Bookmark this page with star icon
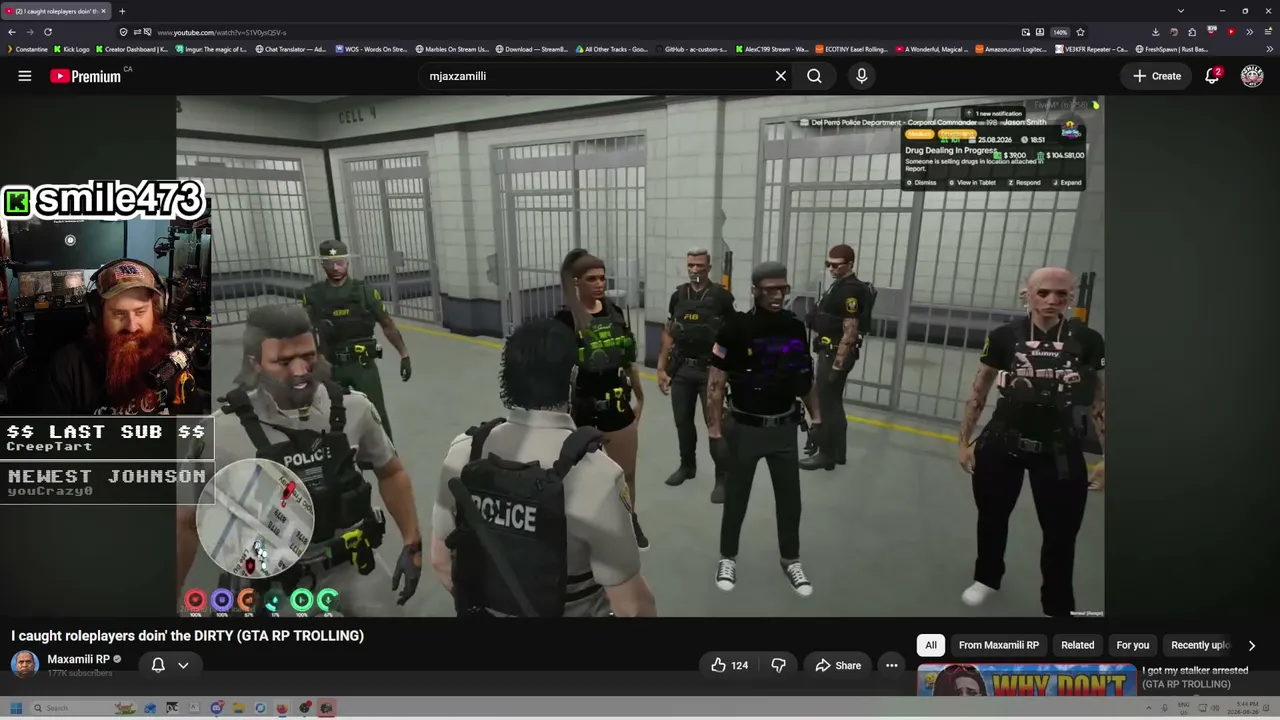This screenshot has width=1280, height=720. pyautogui.click(x=1080, y=32)
